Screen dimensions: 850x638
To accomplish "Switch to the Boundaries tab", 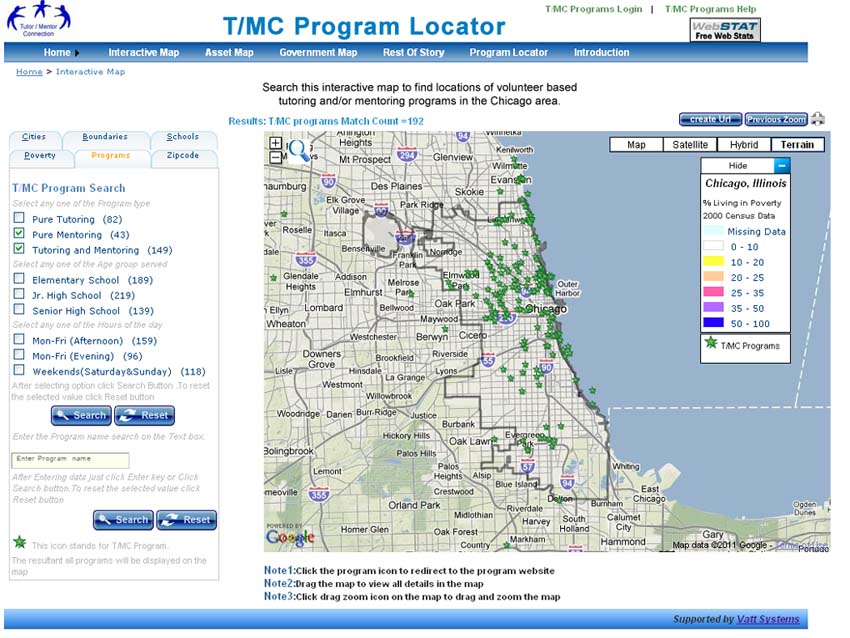I will (x=105, y=137).
